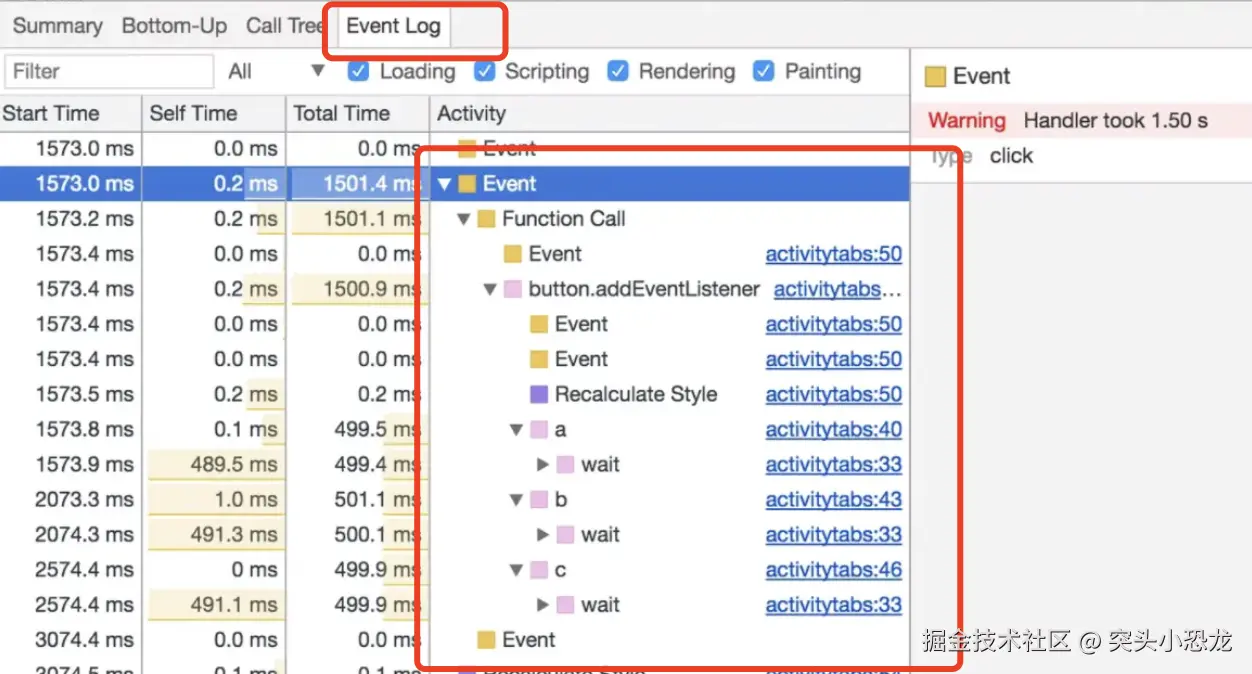Collapse function b row
Viewport: 1252px width, 674px height.
tap(516, 500)
